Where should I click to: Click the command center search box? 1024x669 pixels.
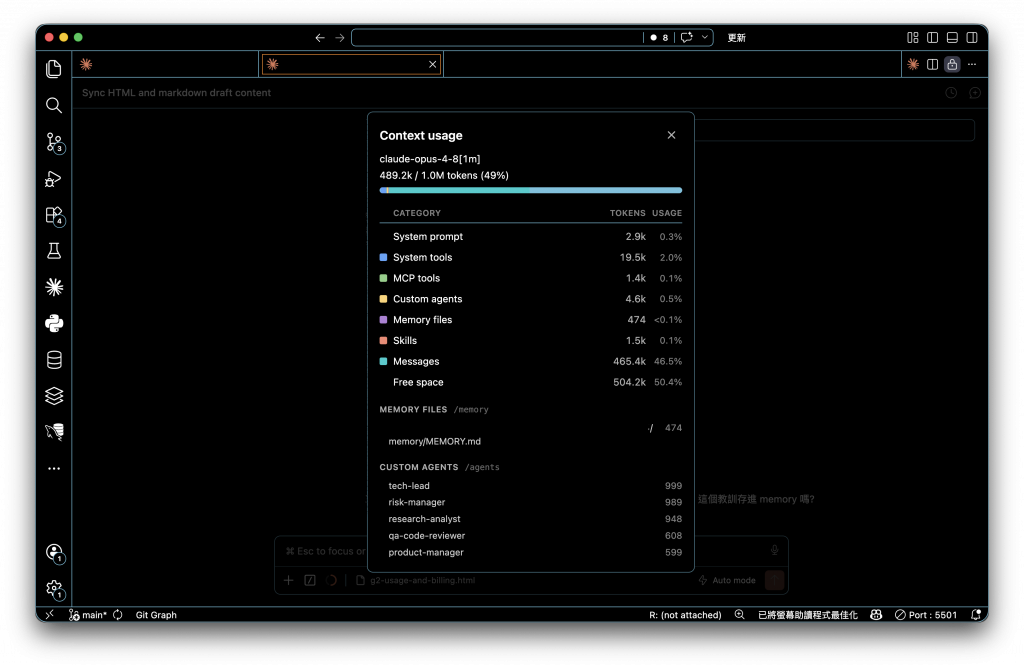coord(496,38)
